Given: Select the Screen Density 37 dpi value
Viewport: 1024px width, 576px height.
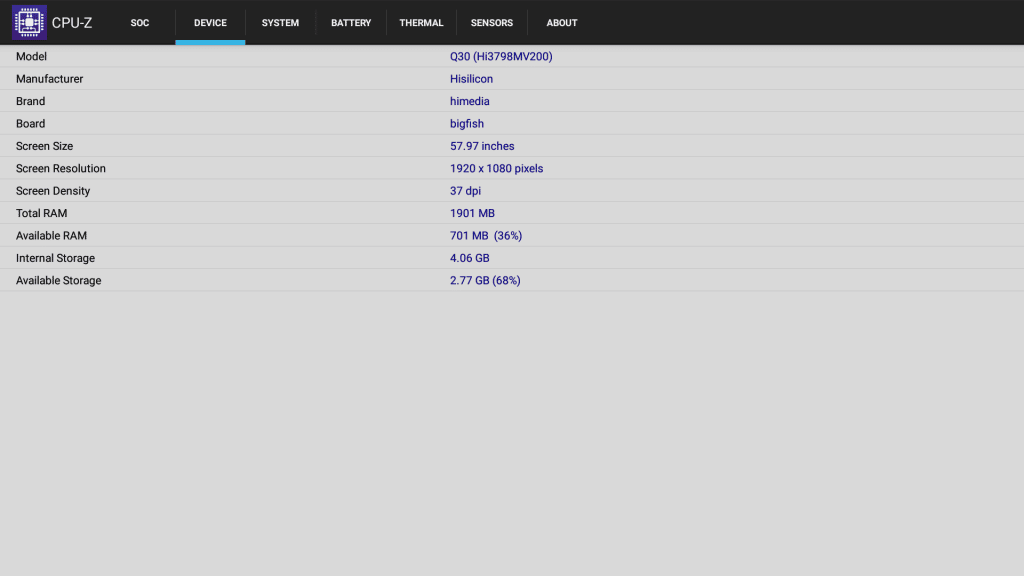Looking at the screenshot, I should coord(465,191).
